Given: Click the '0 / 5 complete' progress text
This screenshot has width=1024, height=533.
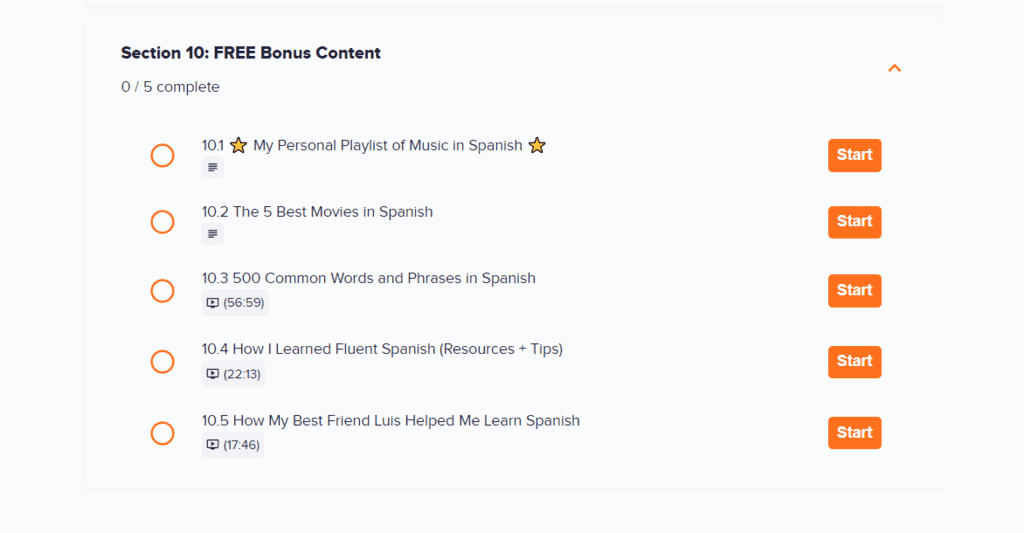Looking at the screenshot, I should click(x=170, y=87).
